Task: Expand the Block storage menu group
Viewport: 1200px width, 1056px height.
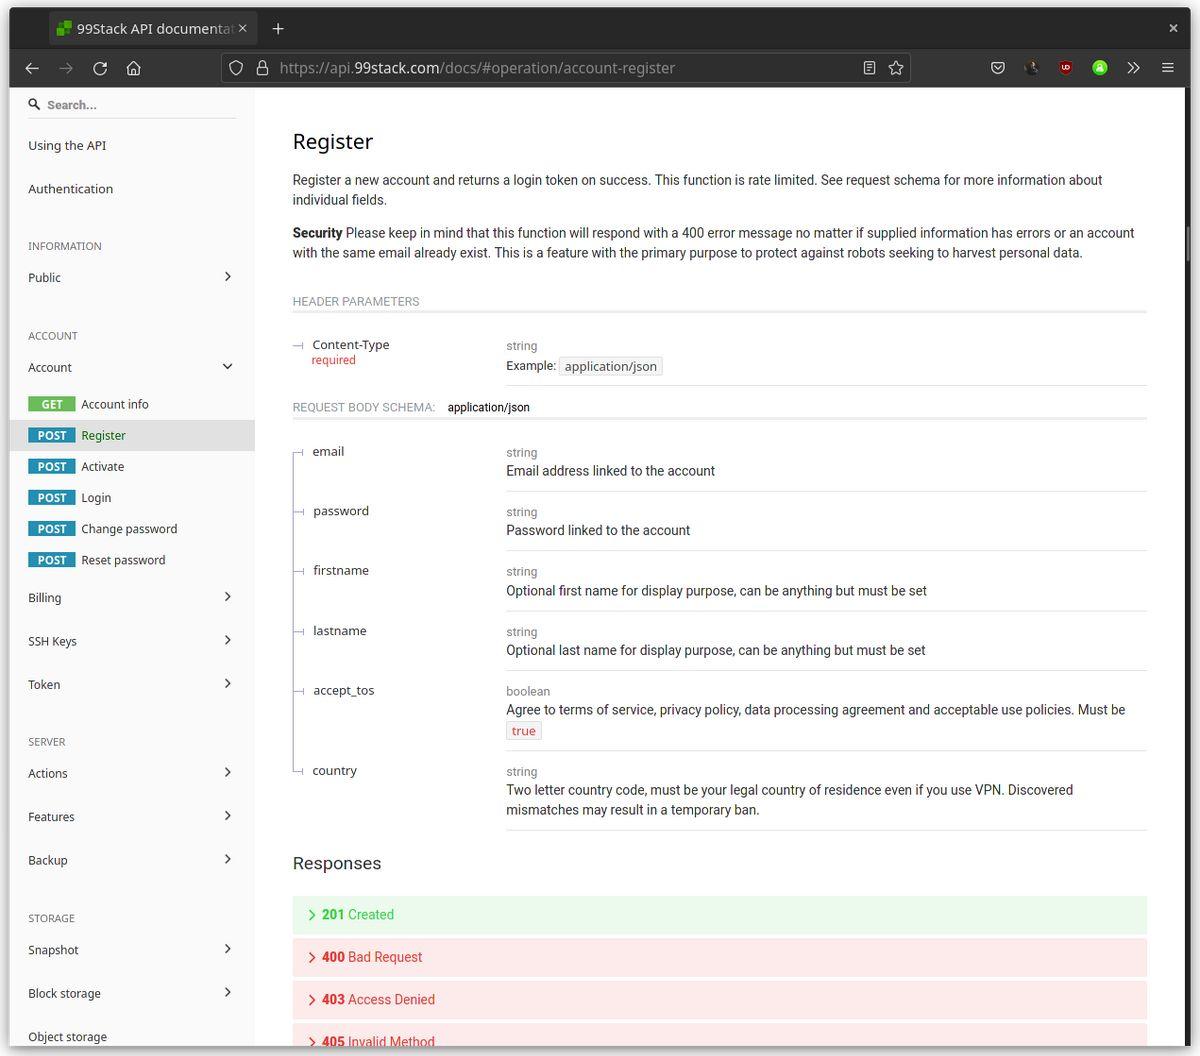Action: point(132,993)
